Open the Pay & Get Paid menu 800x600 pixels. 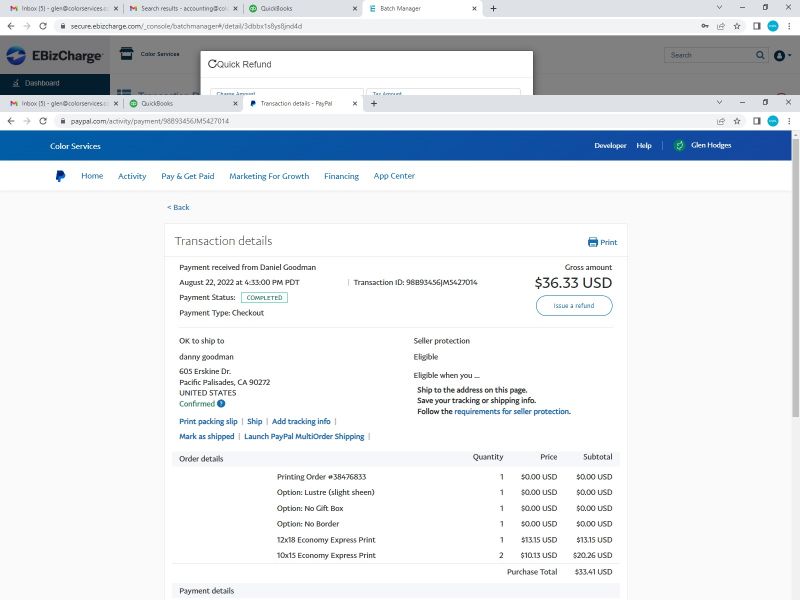[186, 175]
